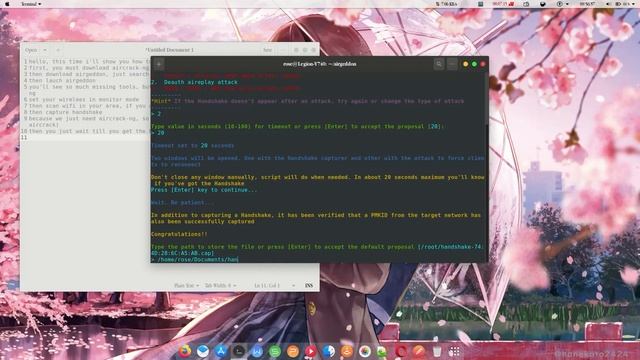Open the blue App Store icon in dock
The width and height of the screenshot is (640, 360).
click(221, 351)
